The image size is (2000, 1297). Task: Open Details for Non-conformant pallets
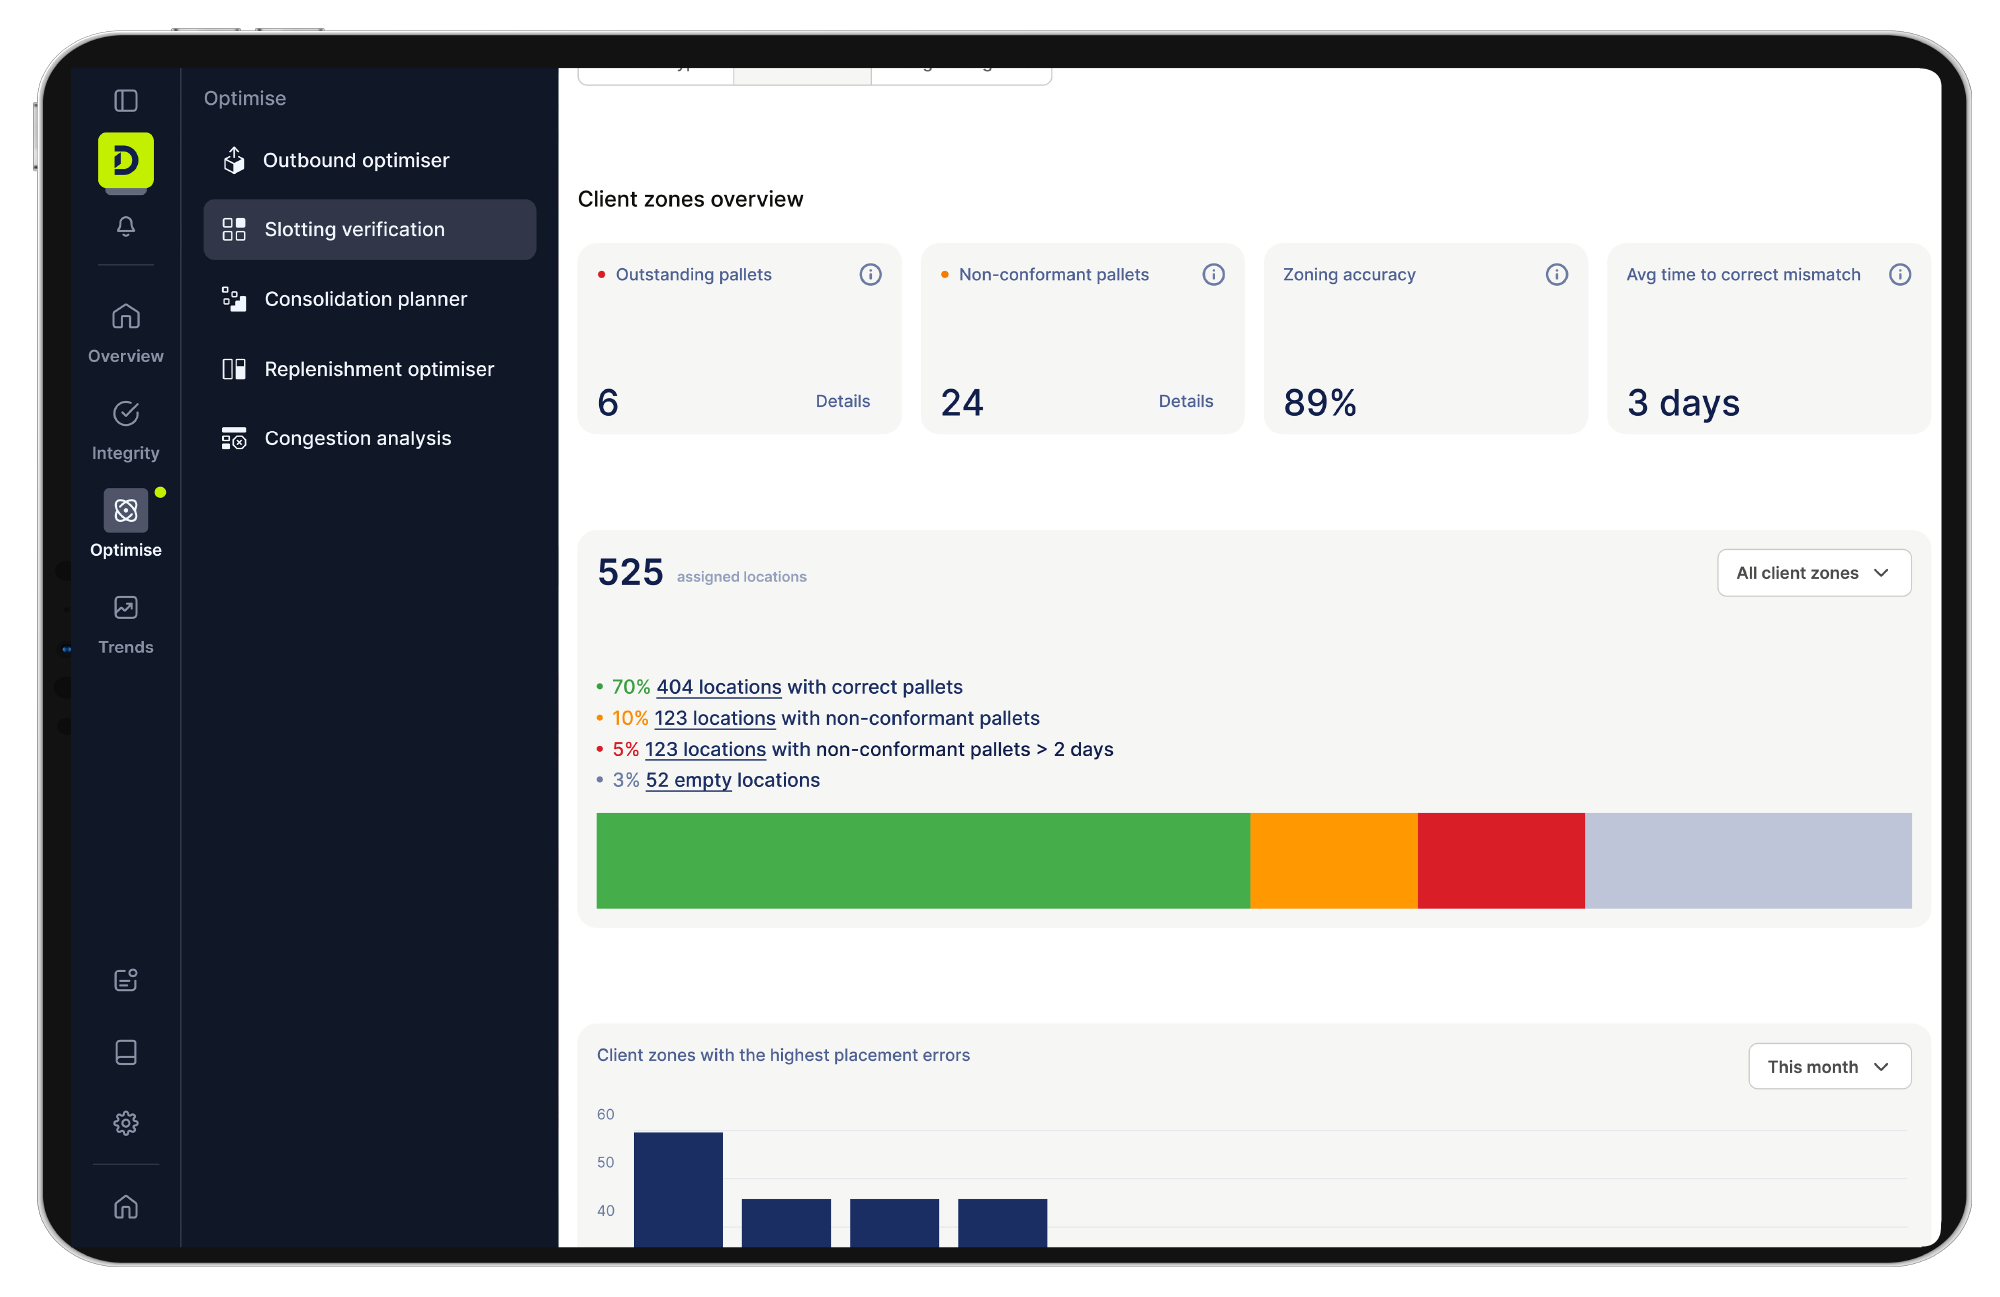(x=1185, y=401)
